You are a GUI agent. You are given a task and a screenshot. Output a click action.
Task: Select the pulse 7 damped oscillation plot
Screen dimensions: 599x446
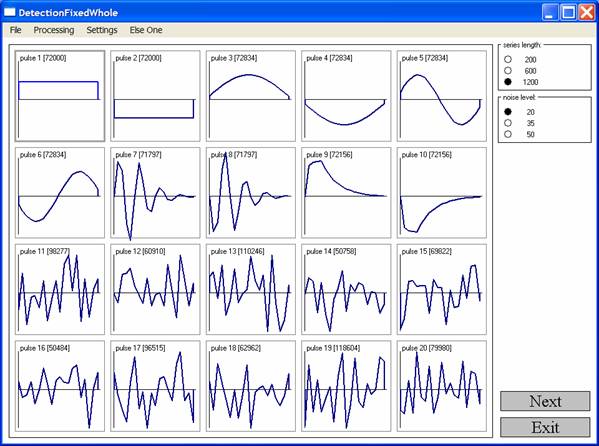pos(155,193)
